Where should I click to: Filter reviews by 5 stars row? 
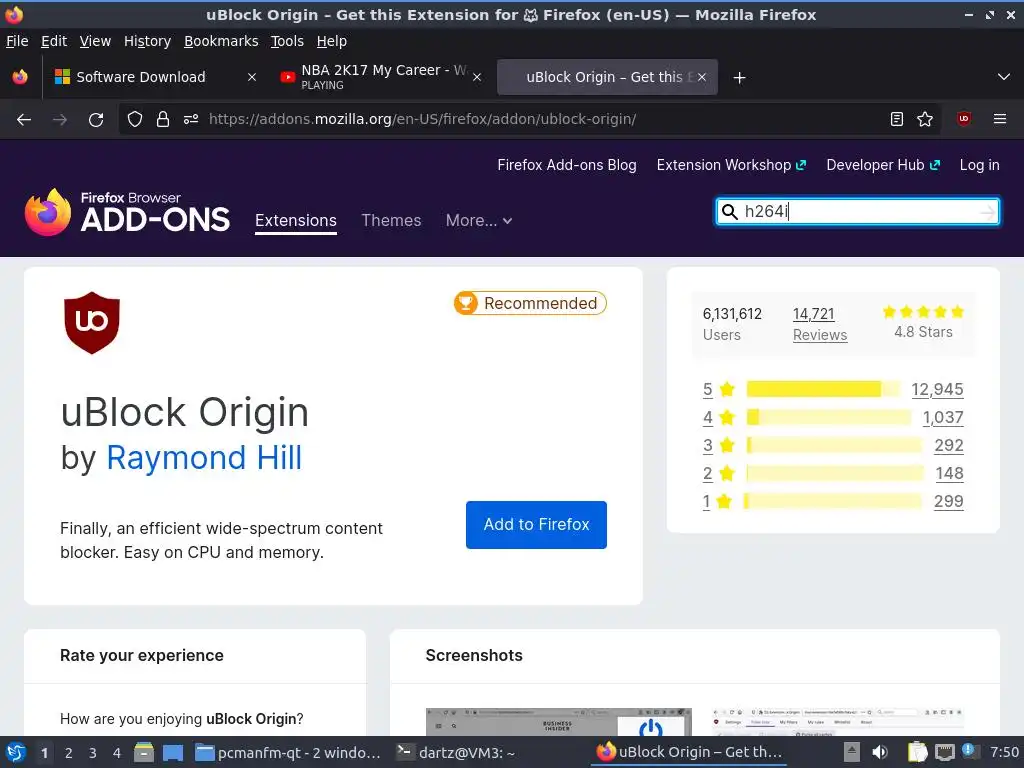pos(833,389)
